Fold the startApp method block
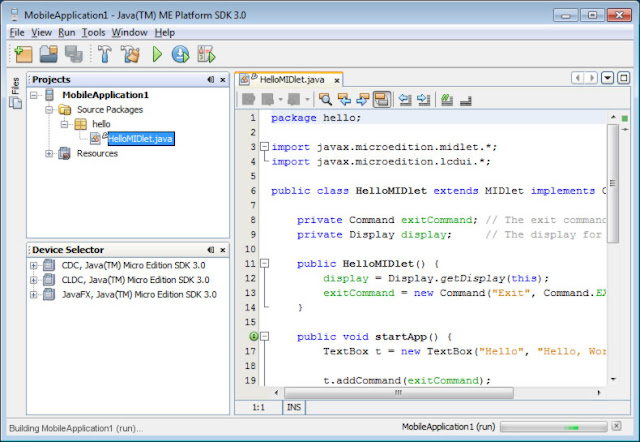This screenshot has height=442, width=640. click(x=264, y=336)
